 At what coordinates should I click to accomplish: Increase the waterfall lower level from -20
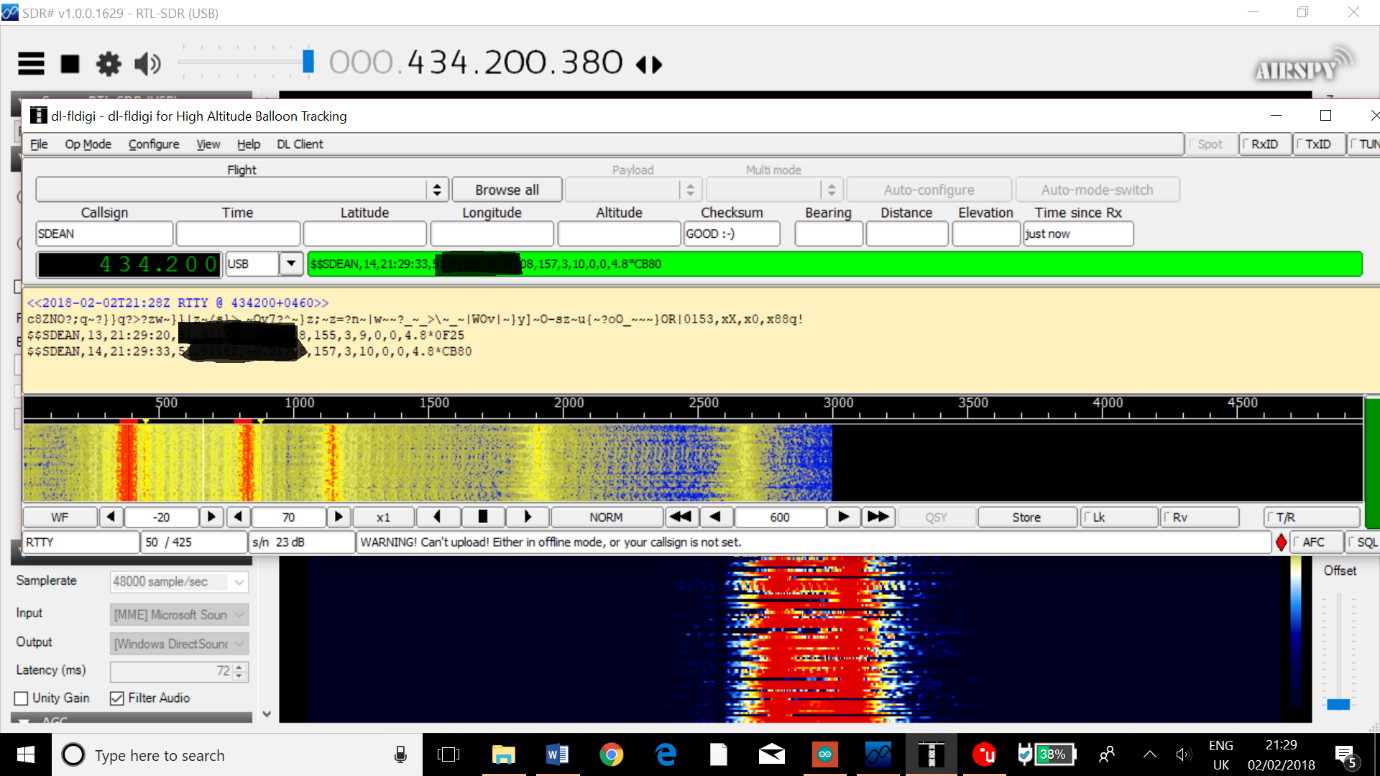(x=211, y=517)
